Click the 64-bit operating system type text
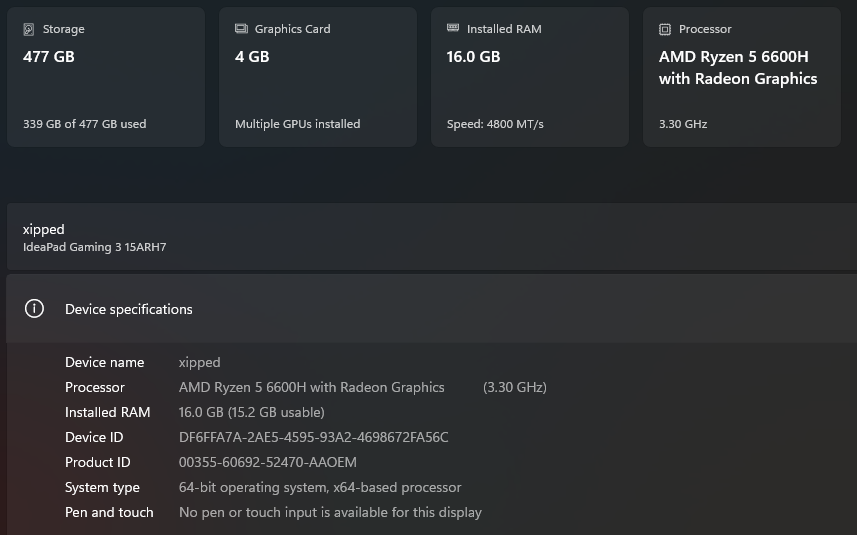The image size is (857, 535). pyautogui.click(x=320, y=487)
